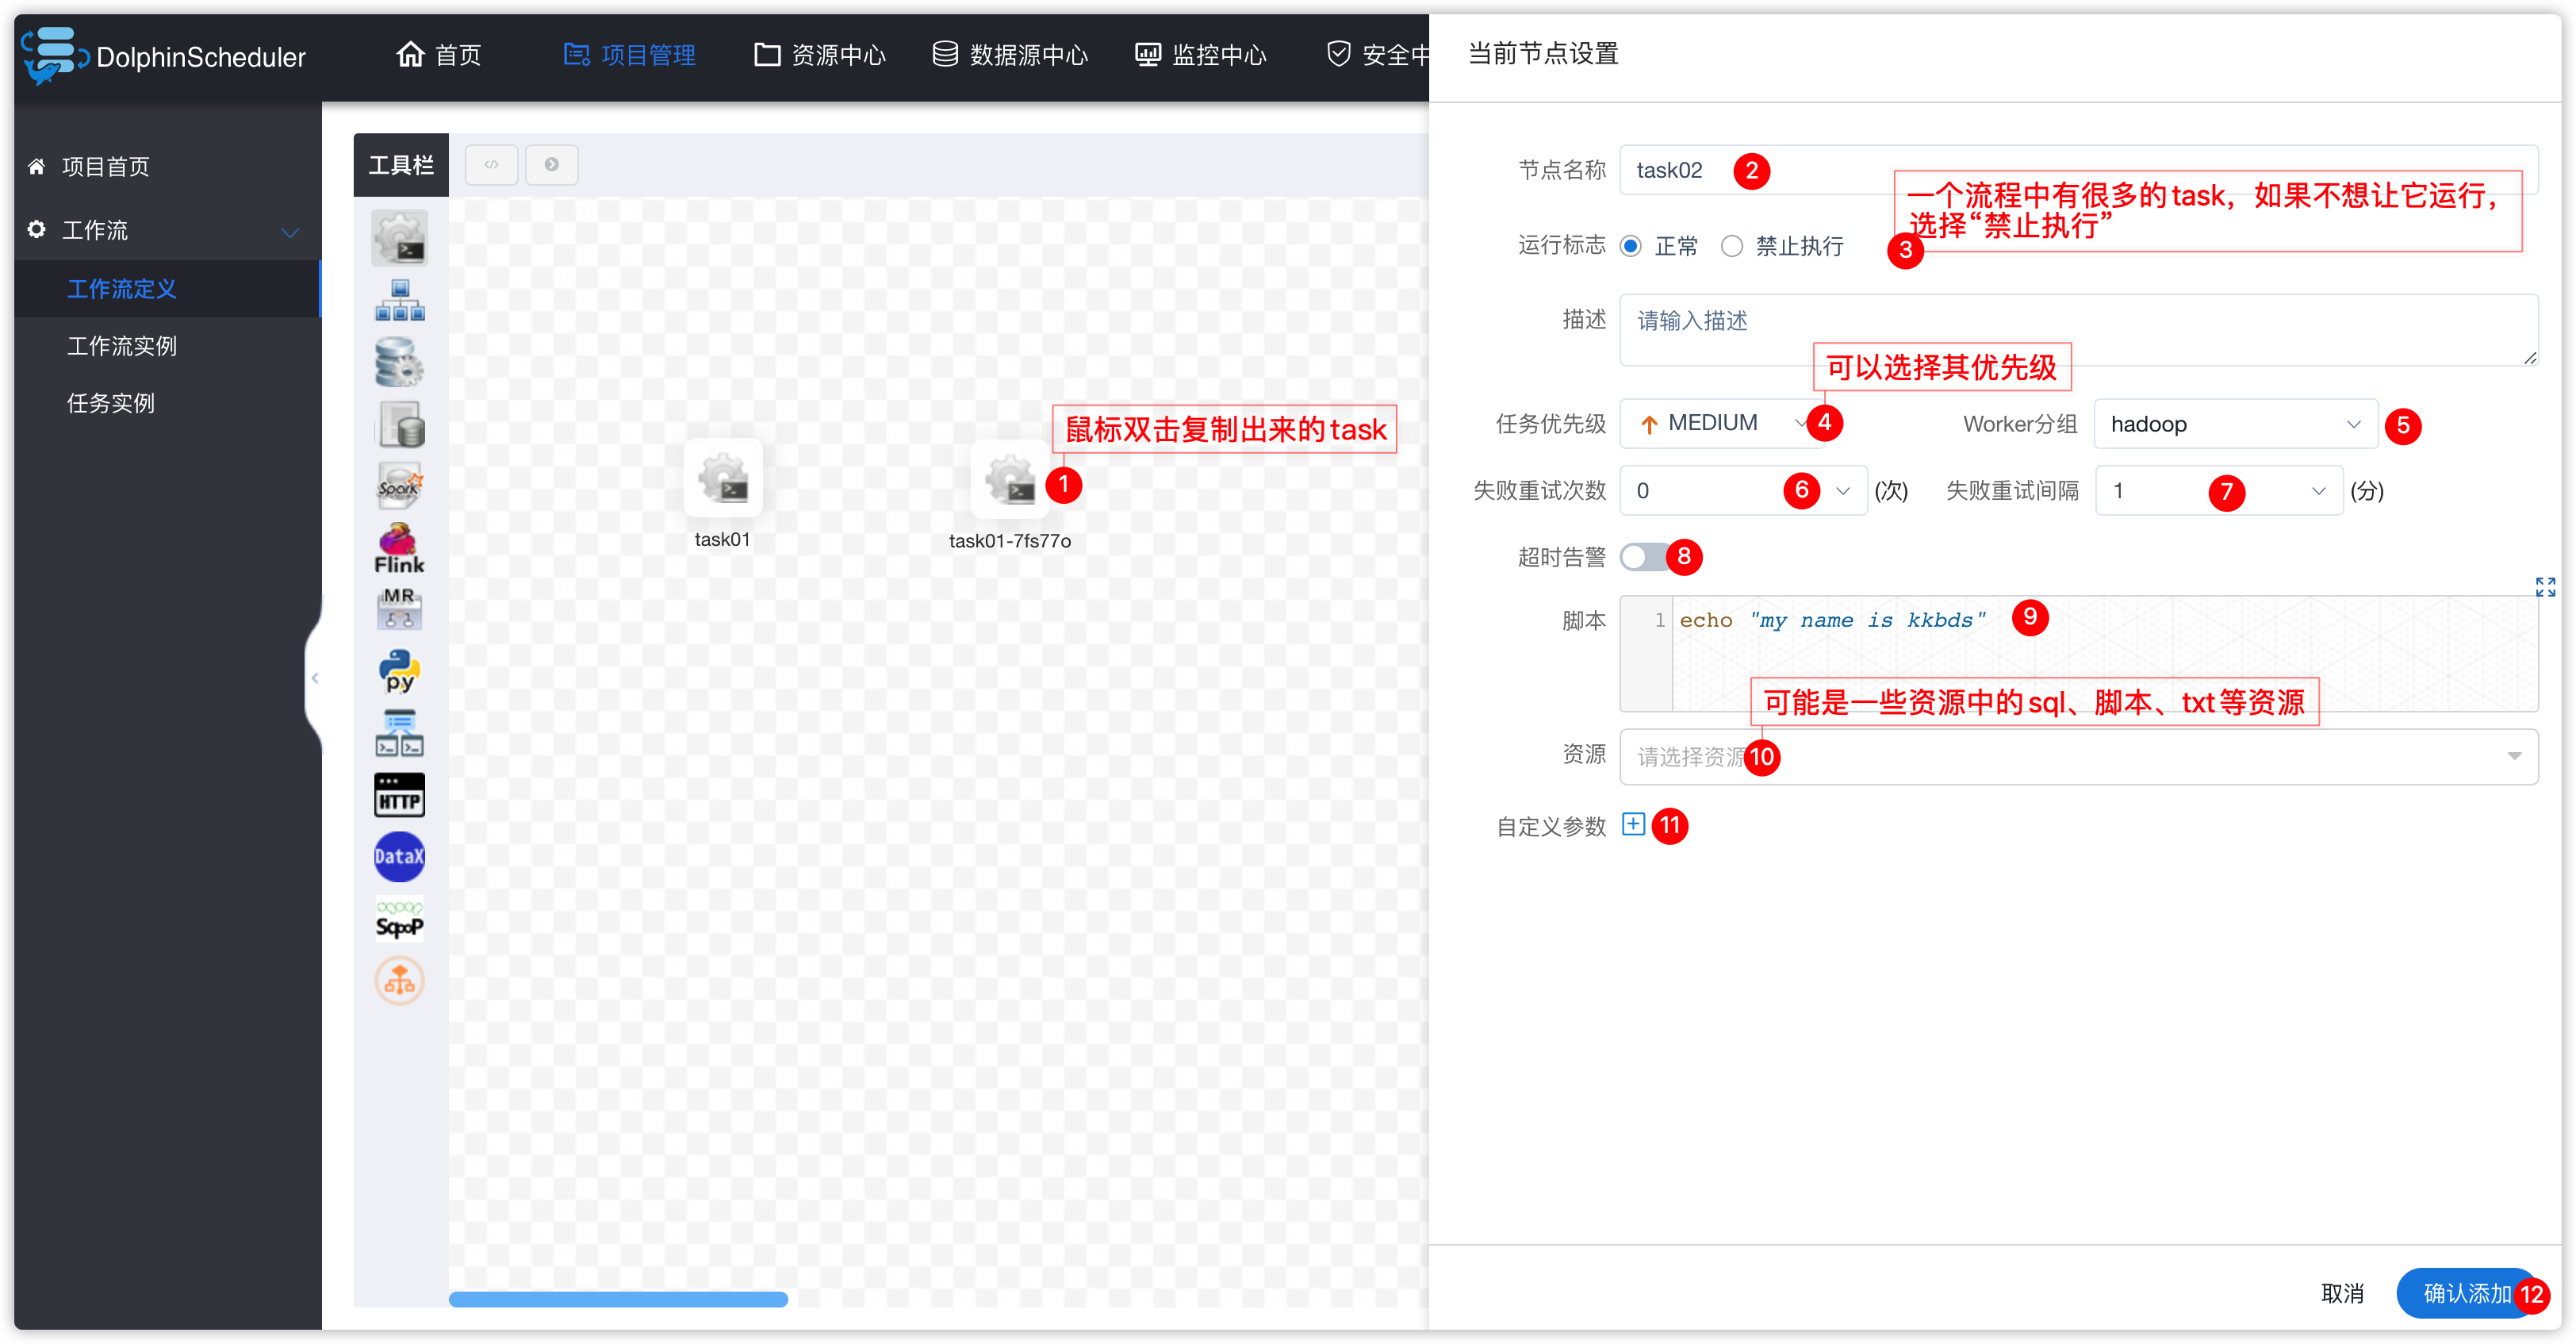The height and width of the screenshot is (1344, 2576).
Task: Click the 描述 text area
Action: point(2078,330)
